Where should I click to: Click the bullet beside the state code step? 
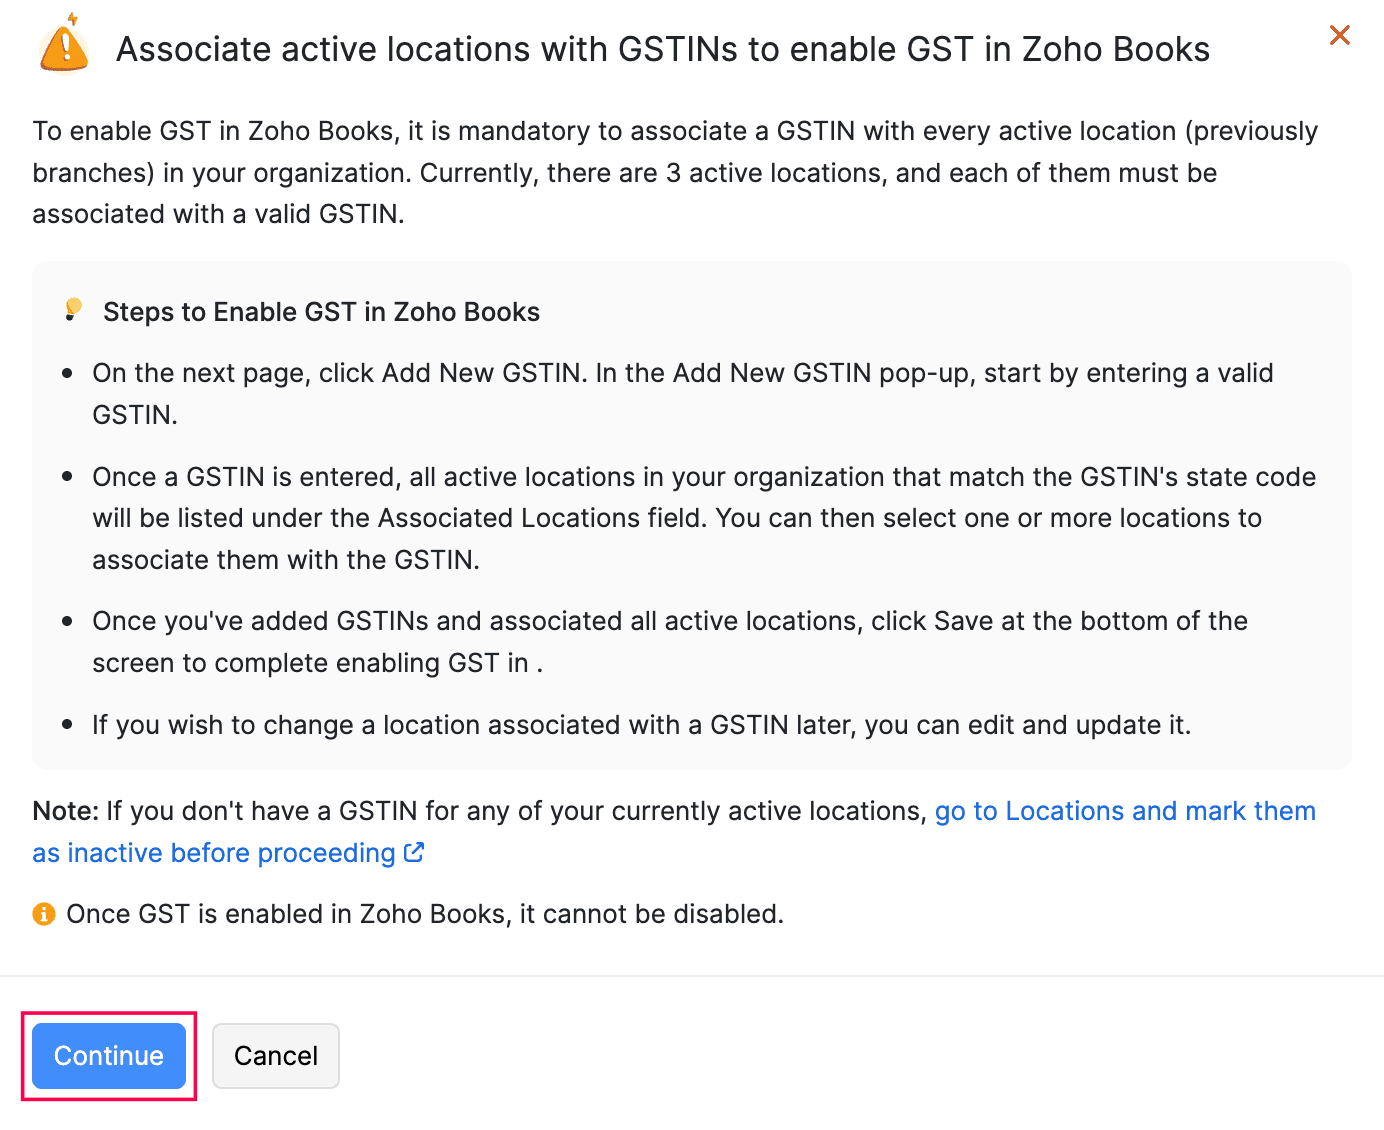tap(67, 477)
